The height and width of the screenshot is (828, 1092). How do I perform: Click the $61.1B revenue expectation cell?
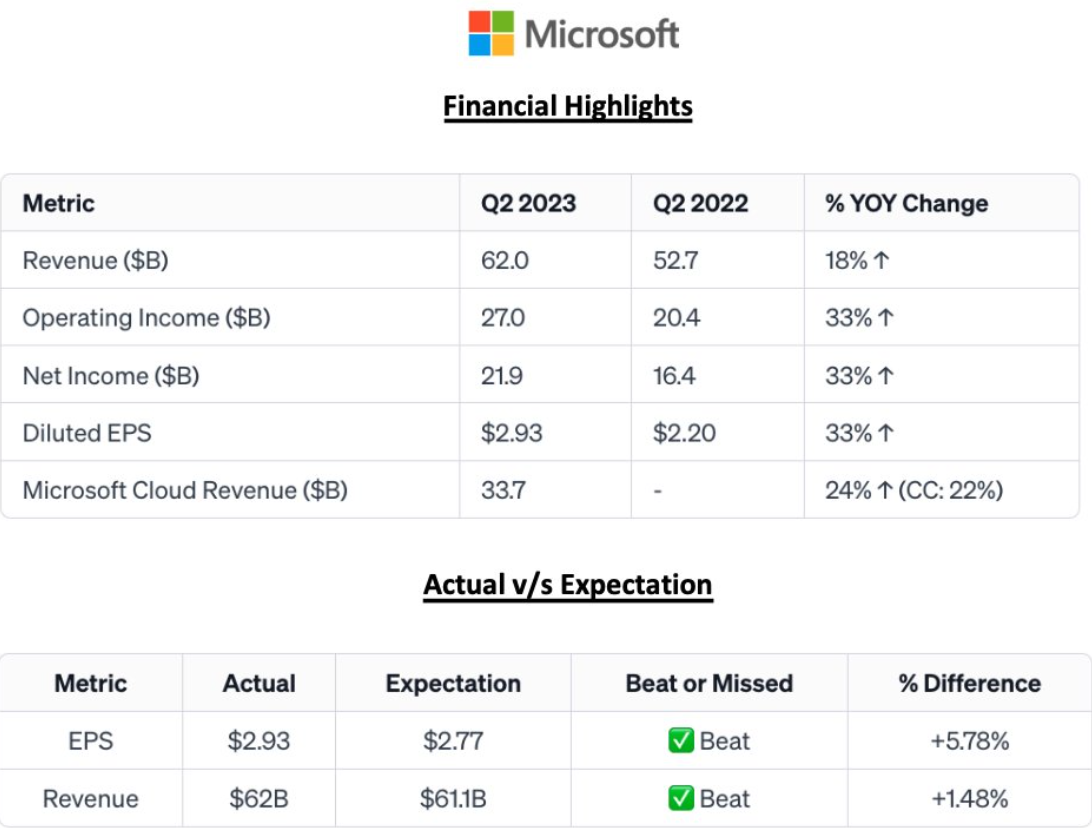point(453,798)
